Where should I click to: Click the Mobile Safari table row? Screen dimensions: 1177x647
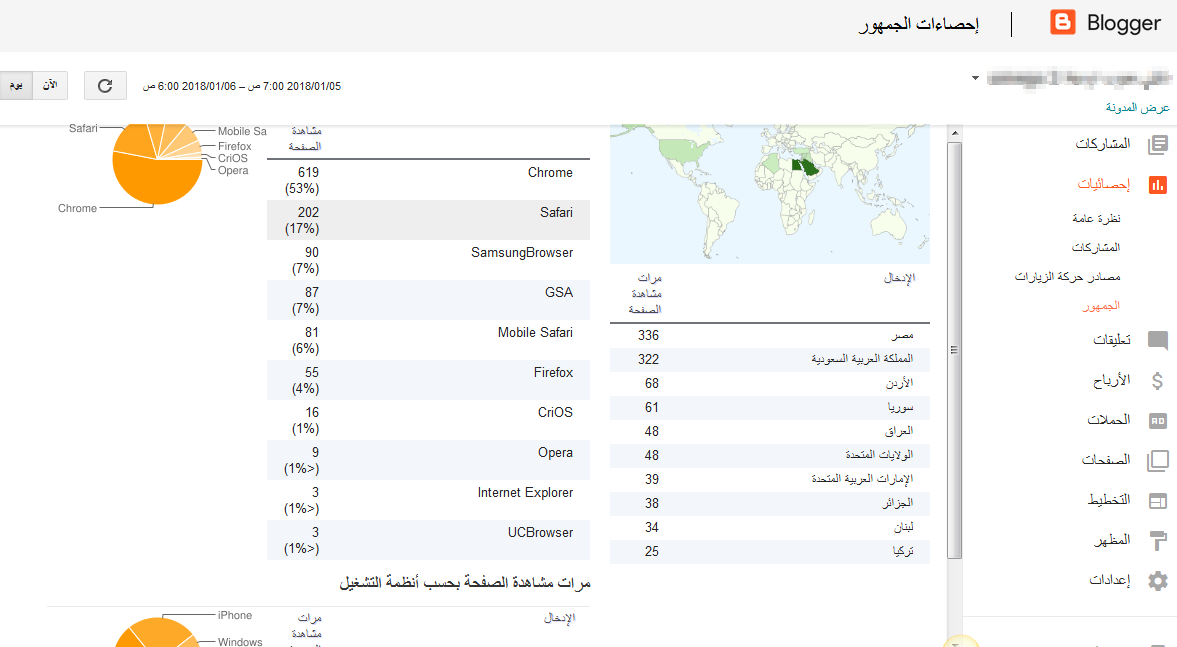(x=428, y=340)
